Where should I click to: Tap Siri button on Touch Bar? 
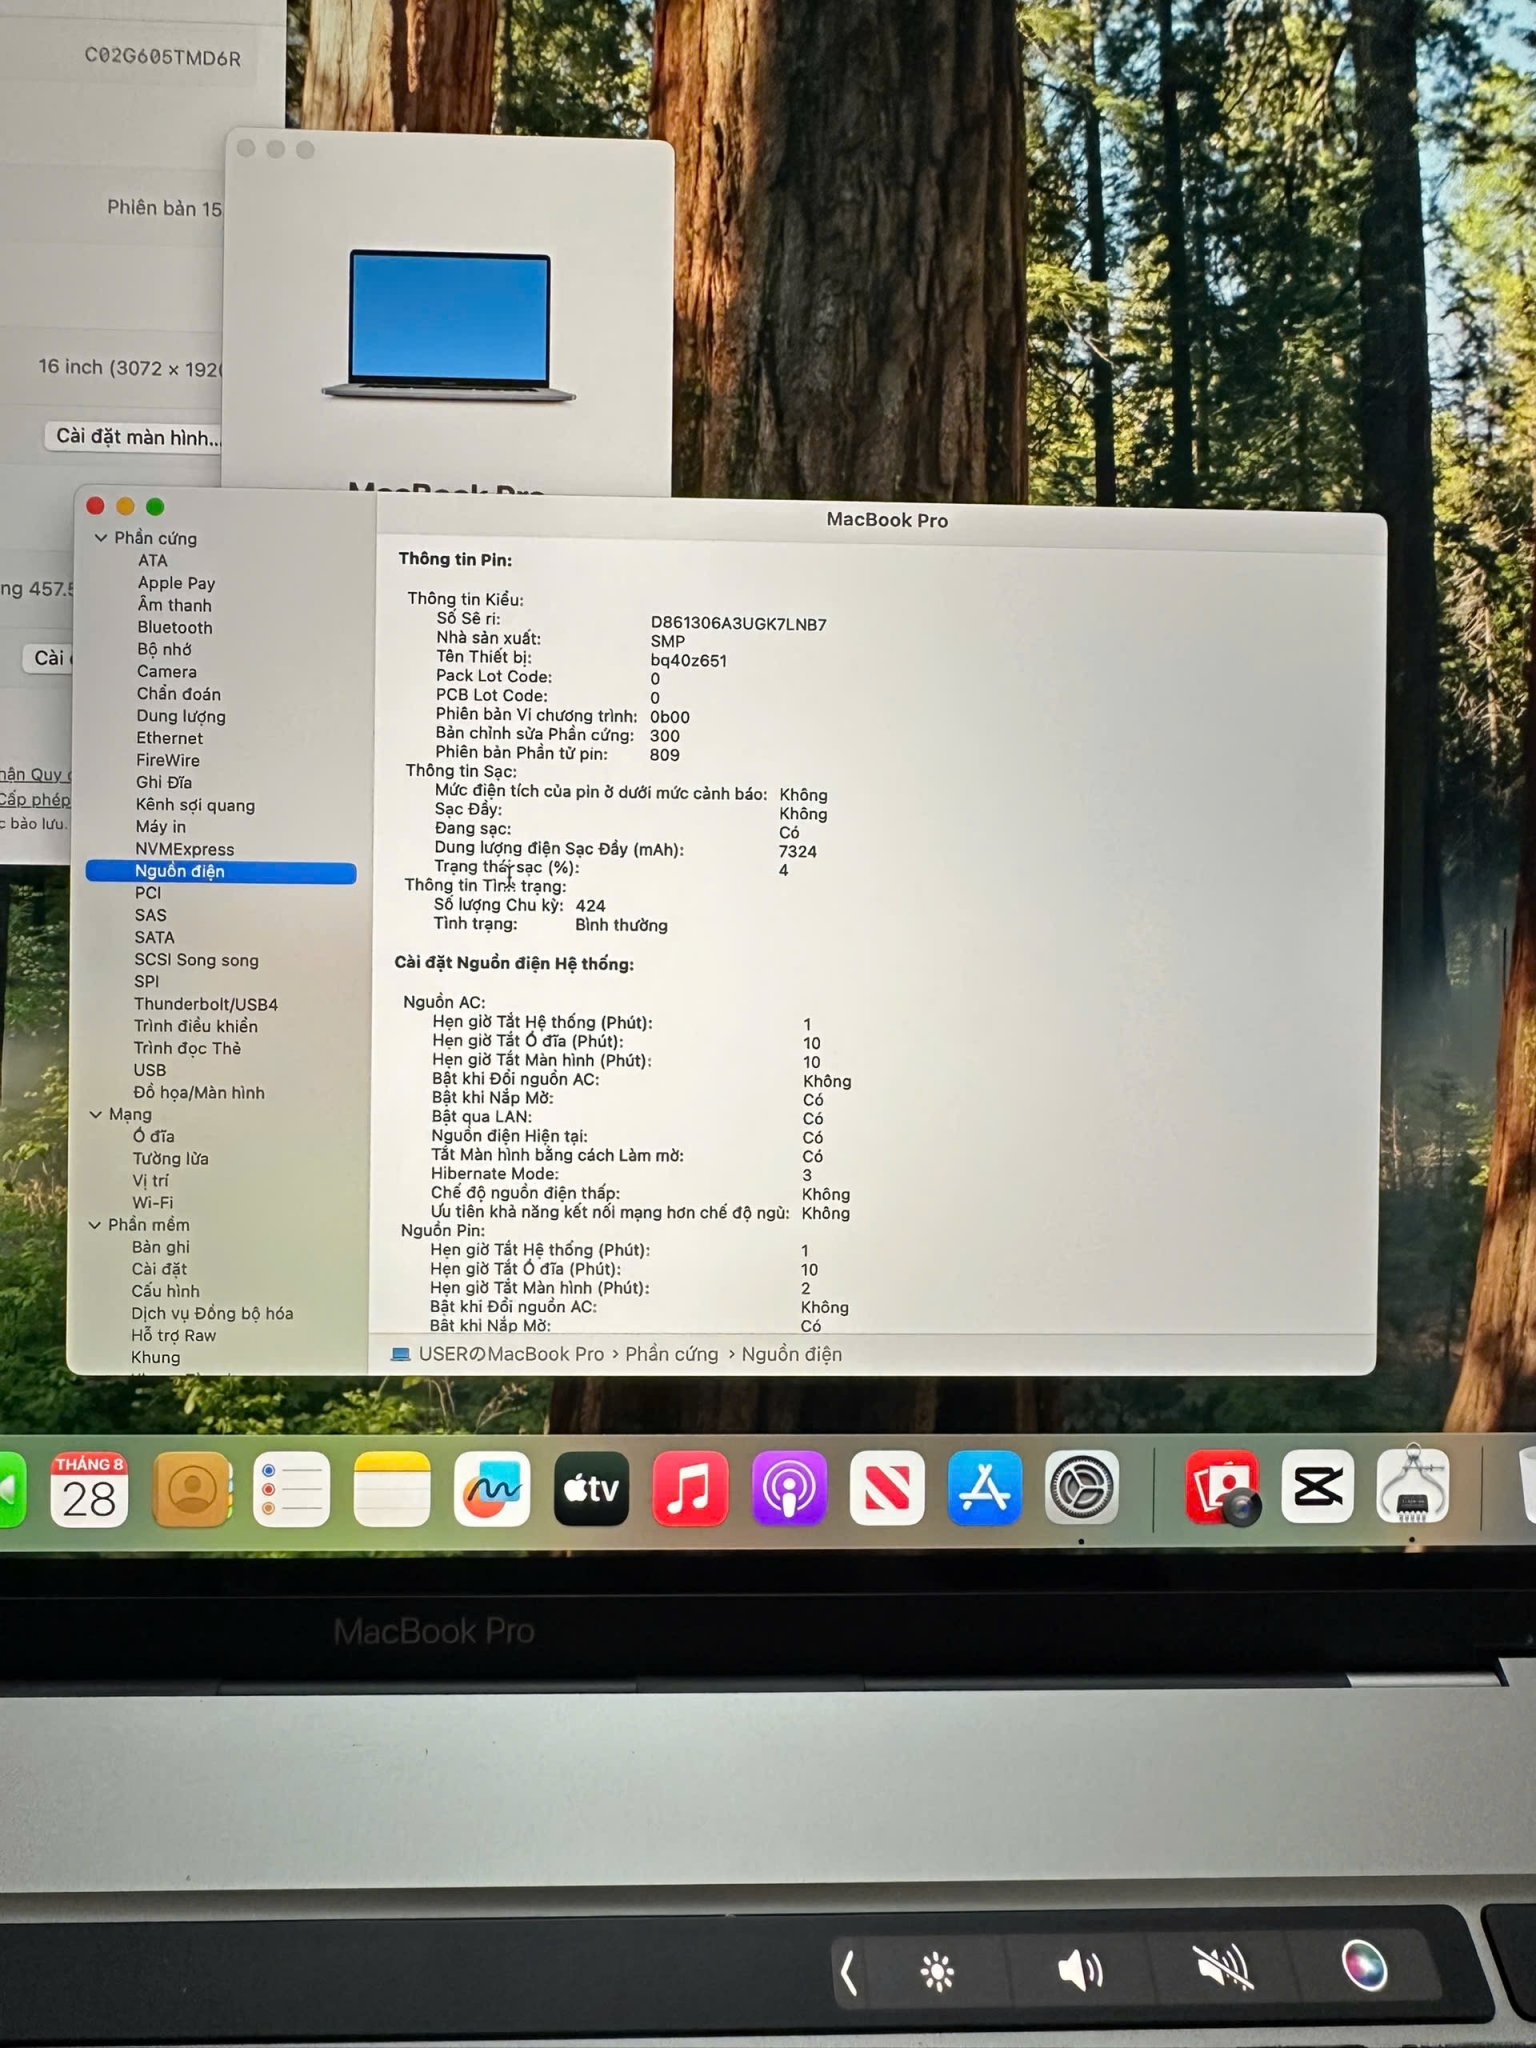point(1363,1964)
